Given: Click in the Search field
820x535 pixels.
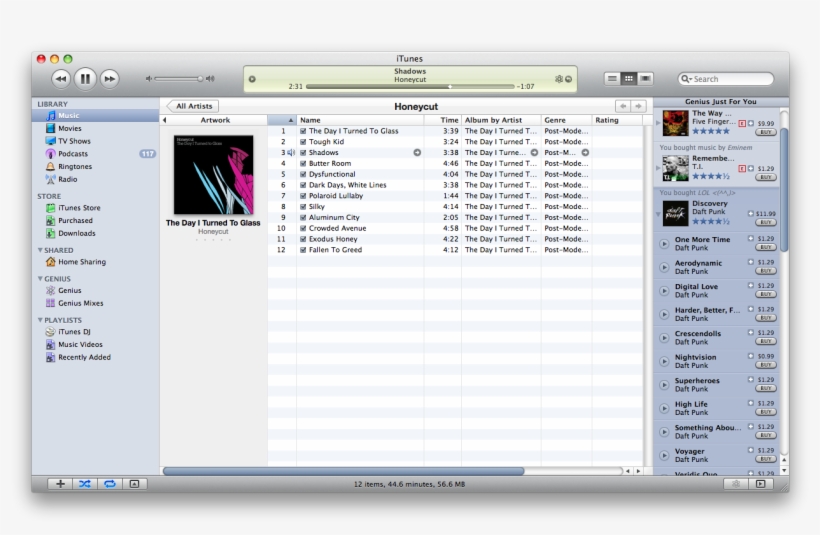Looking at the screenshot, I should pos(726,79).
